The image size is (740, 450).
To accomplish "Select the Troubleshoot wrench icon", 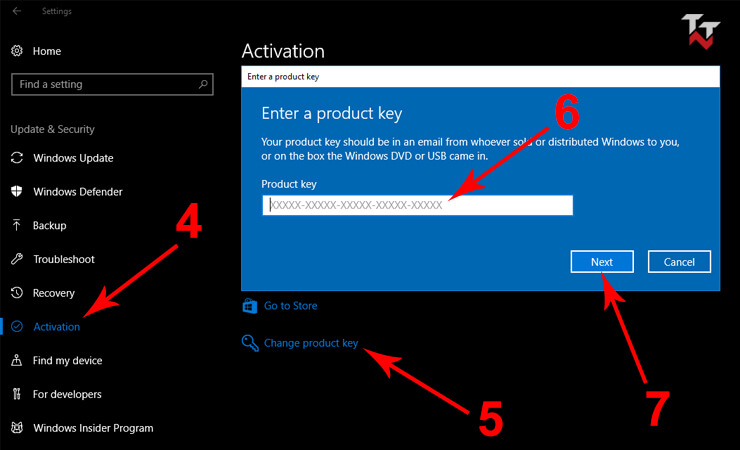I will click(x=17, y=259).
